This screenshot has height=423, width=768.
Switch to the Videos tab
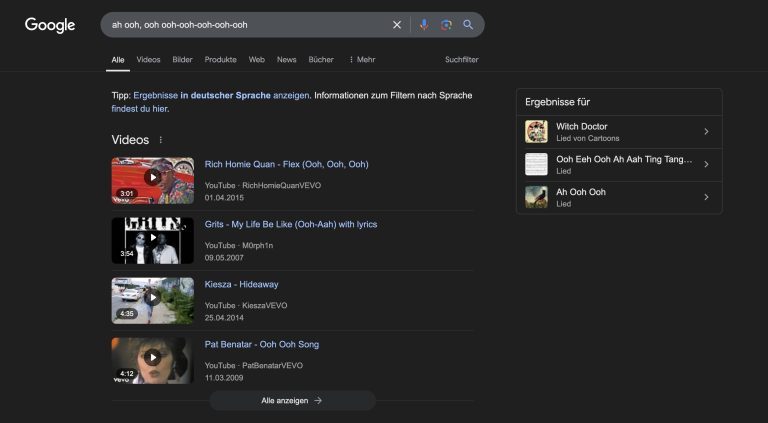click(x=148, y=60)
